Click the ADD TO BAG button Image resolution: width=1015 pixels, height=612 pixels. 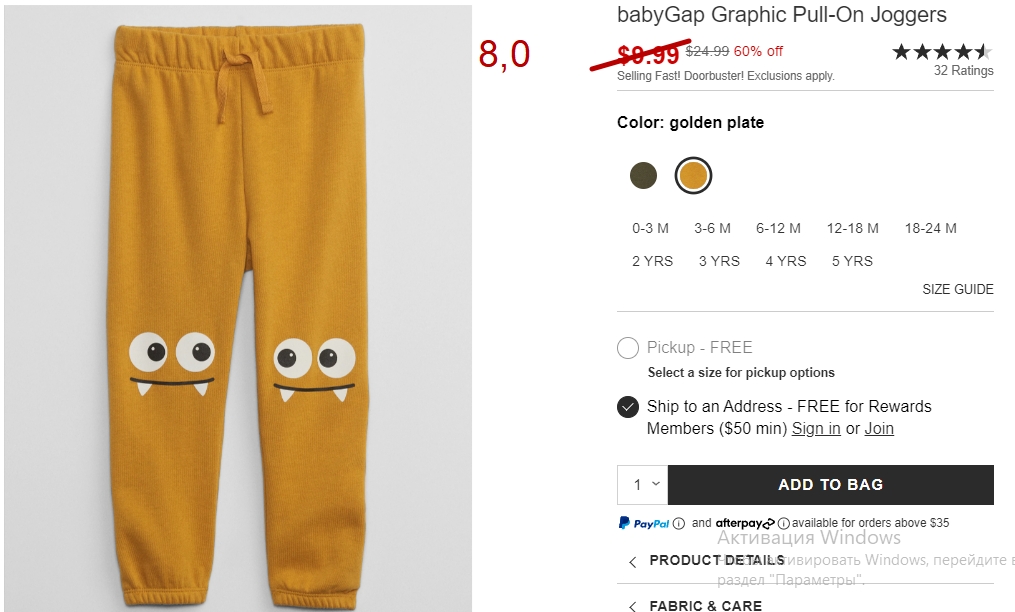click(x=830, y=485)
